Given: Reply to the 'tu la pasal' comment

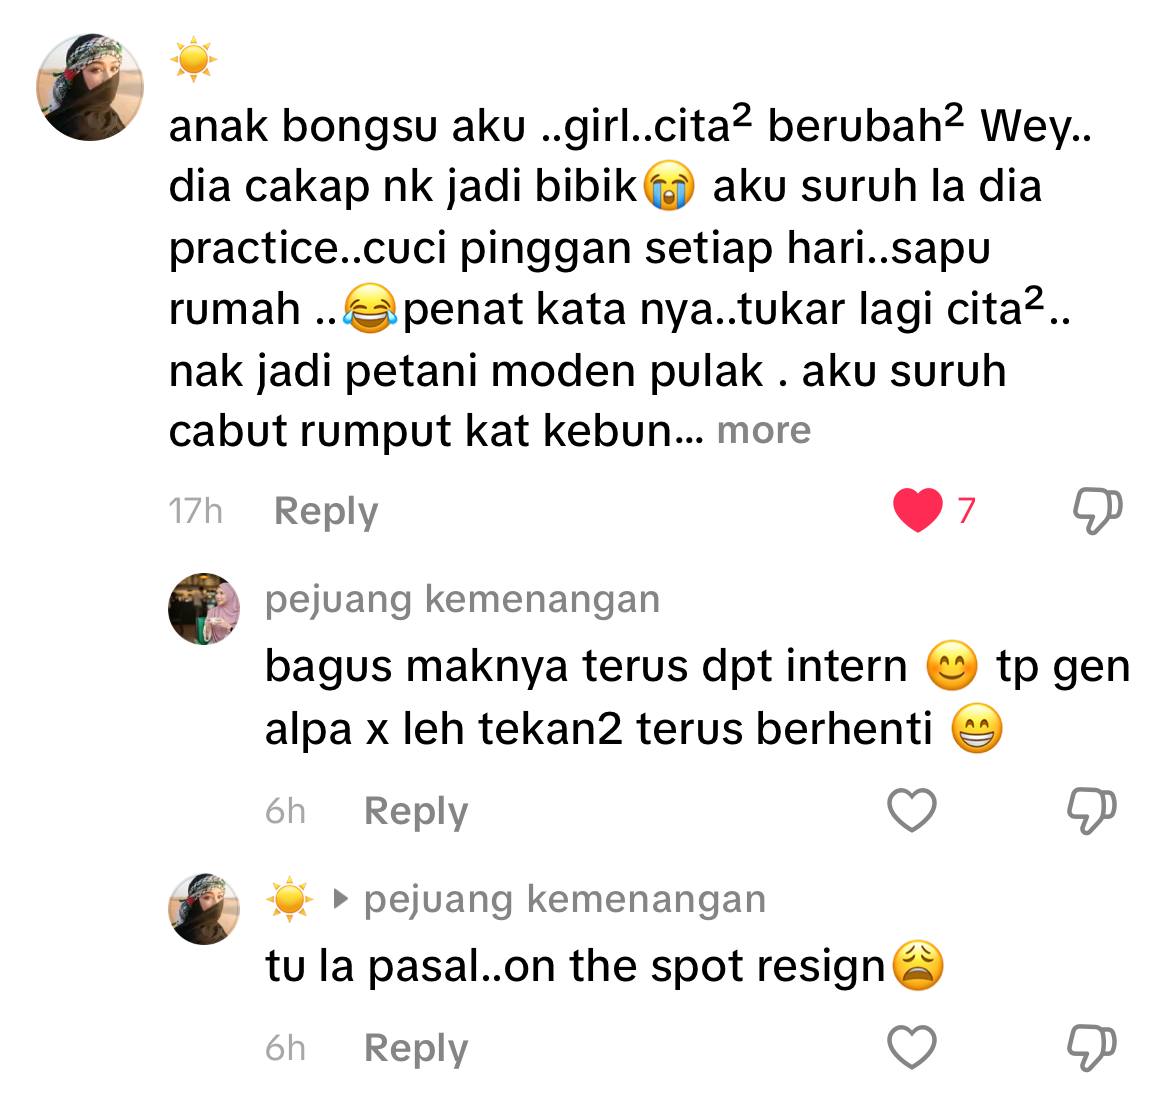Looking at the screenshot, I should tap(416, 1048).
